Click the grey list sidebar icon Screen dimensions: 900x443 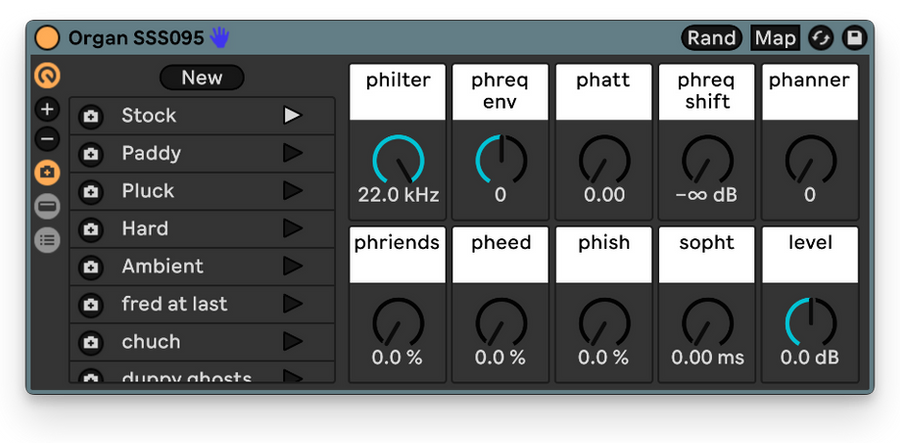(x=47, y=240)
